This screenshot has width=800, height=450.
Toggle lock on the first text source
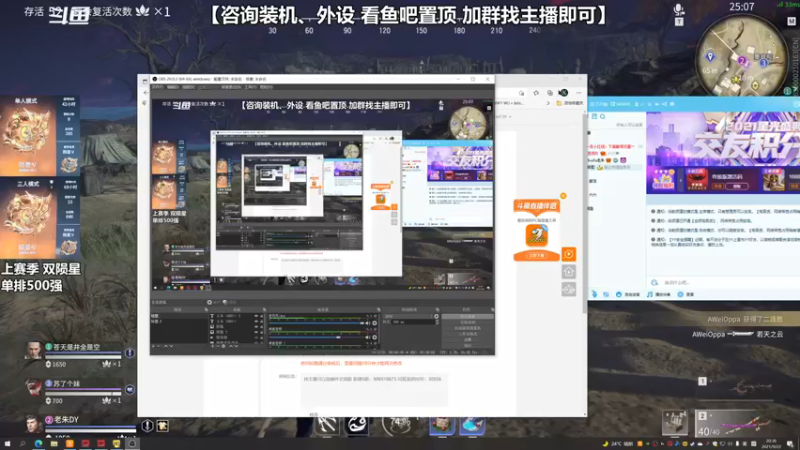point(262,316)
